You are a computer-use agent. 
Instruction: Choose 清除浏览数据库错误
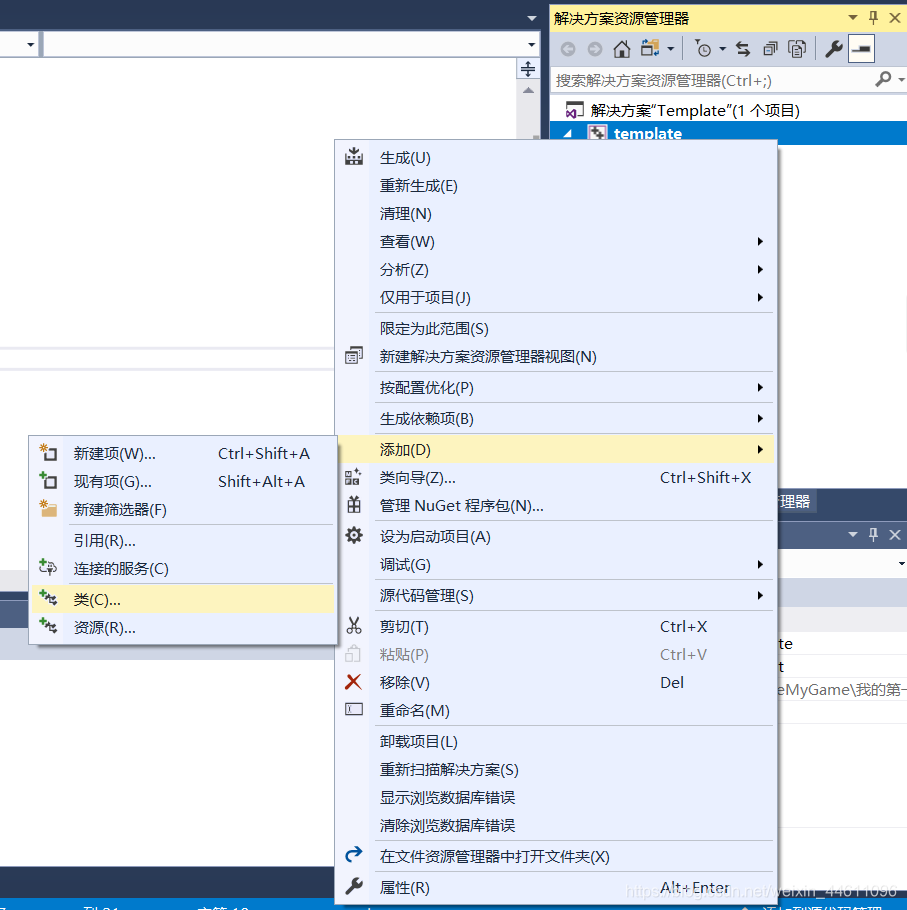(555, 825)
